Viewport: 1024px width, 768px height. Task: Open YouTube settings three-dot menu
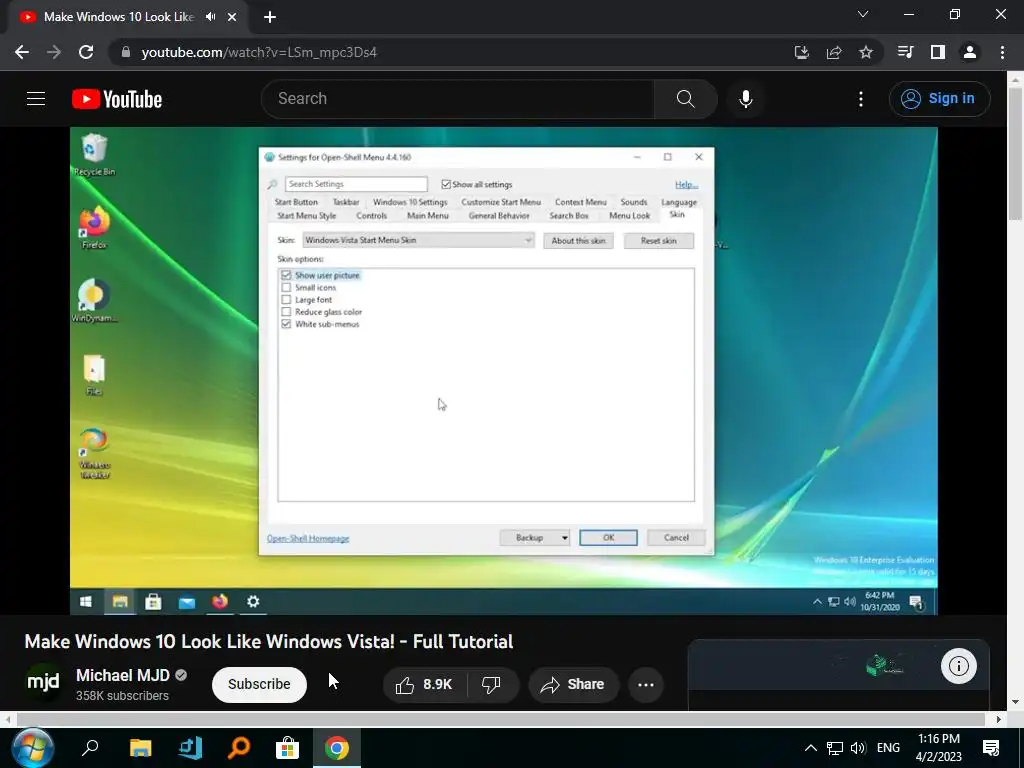click(861, 99)
